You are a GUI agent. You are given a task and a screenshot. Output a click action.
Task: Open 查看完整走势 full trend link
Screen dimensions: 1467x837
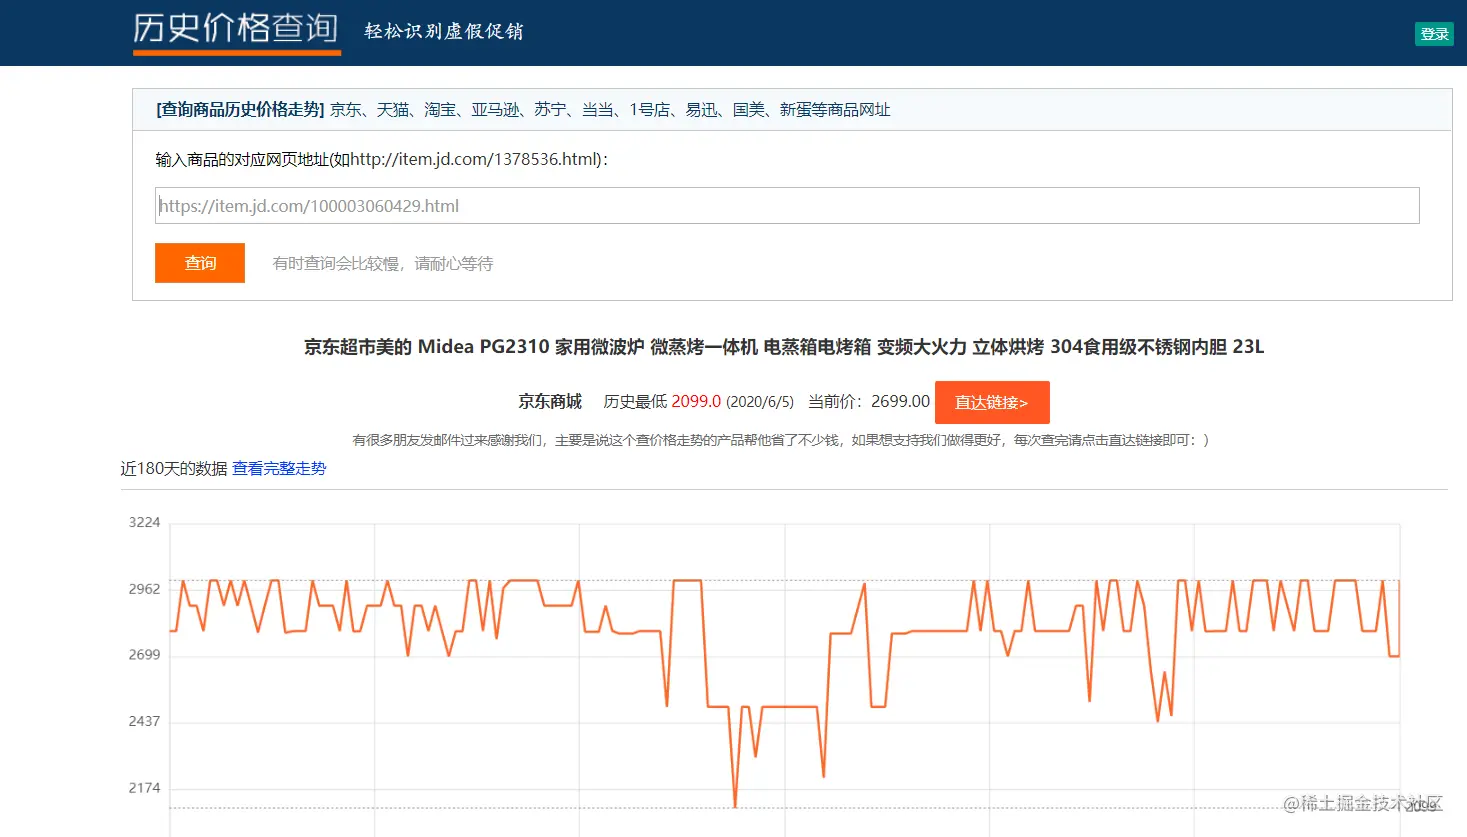[x=279, y=468]
